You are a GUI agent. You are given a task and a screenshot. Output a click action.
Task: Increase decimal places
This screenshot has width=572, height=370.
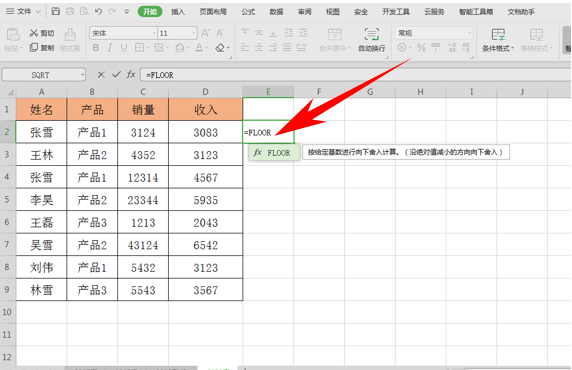click(452, 47)
